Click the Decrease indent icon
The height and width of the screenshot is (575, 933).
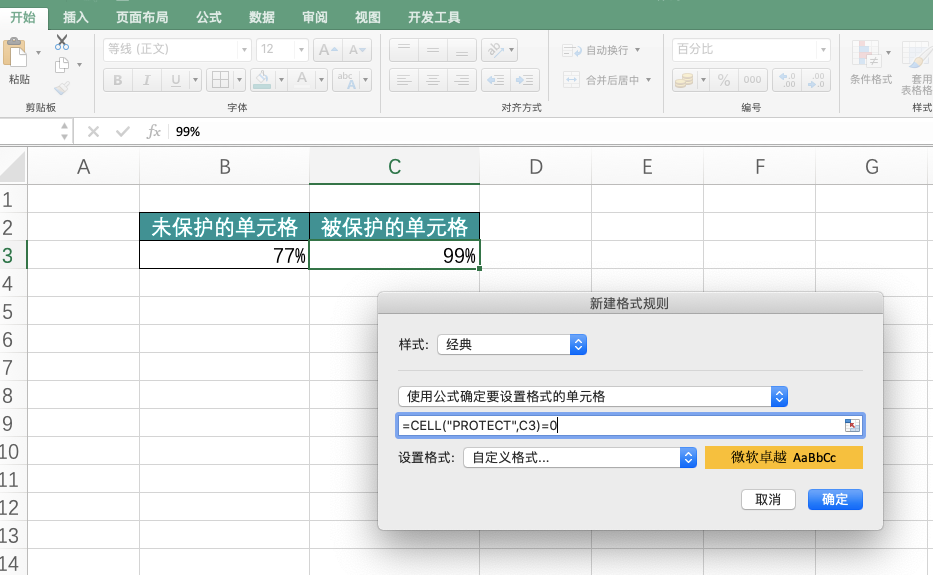pyautogui.click(x=495, y=80)
